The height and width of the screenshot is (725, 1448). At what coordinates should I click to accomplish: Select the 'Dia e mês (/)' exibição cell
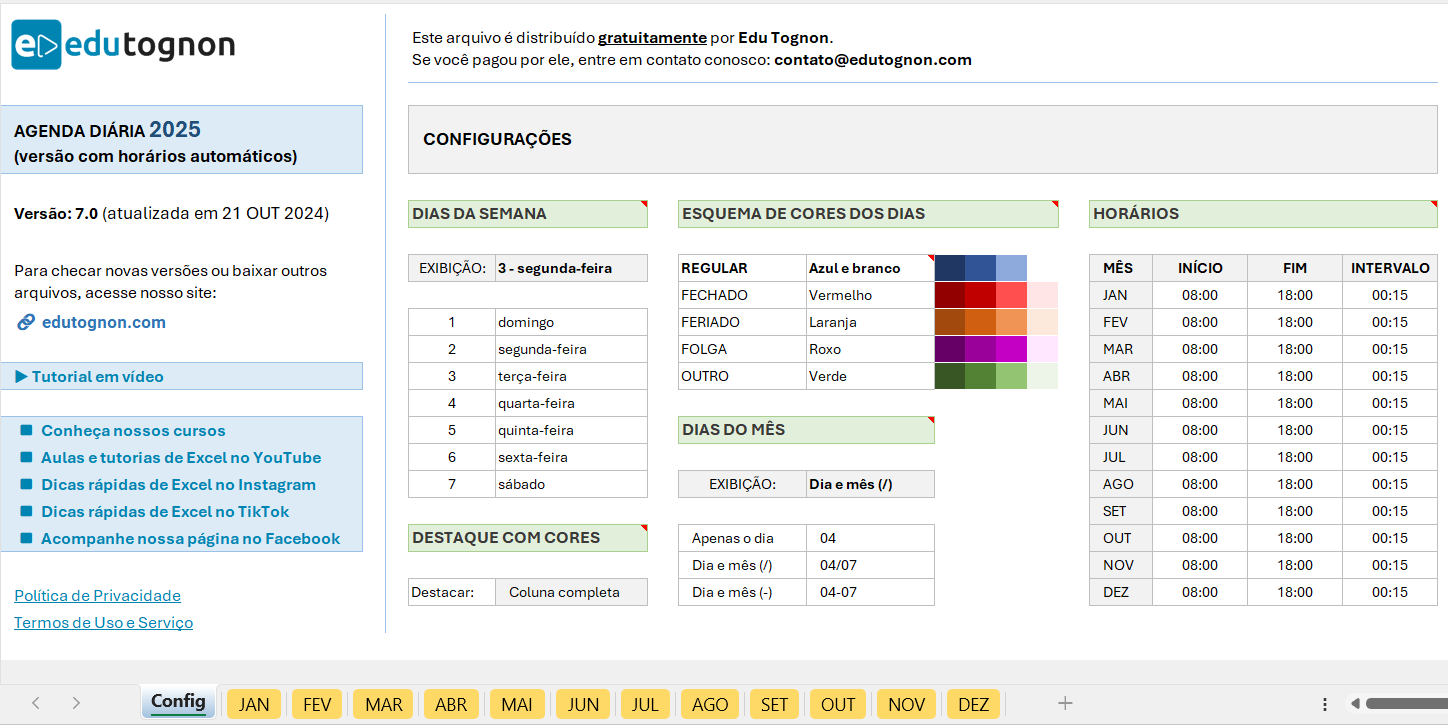[870, 484]
